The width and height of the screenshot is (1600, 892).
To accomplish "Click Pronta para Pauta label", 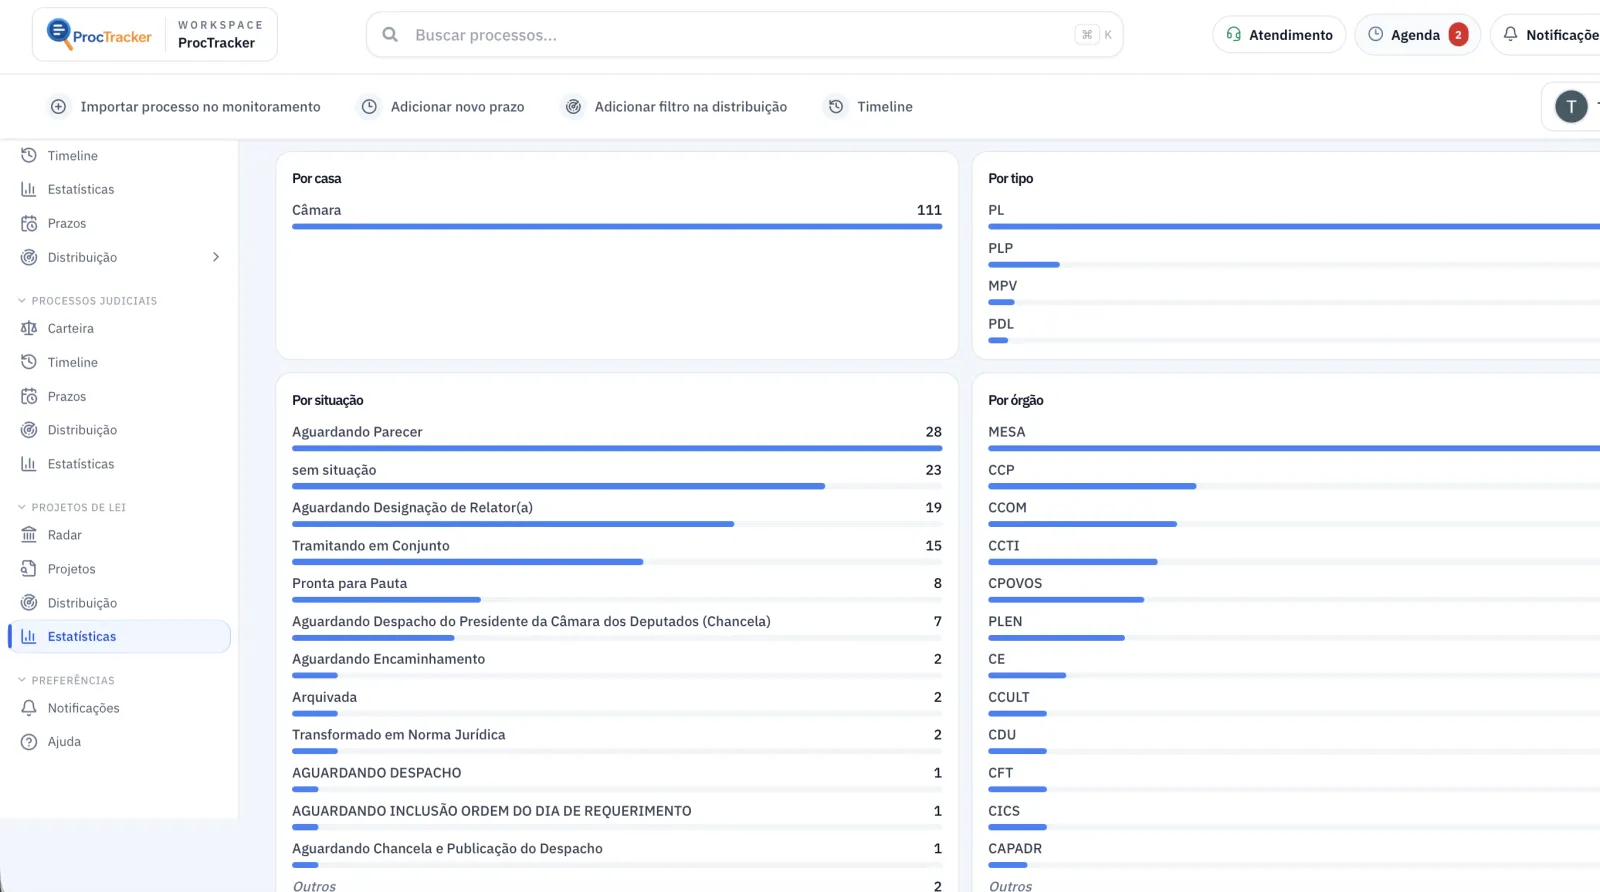I will (350, 584).
